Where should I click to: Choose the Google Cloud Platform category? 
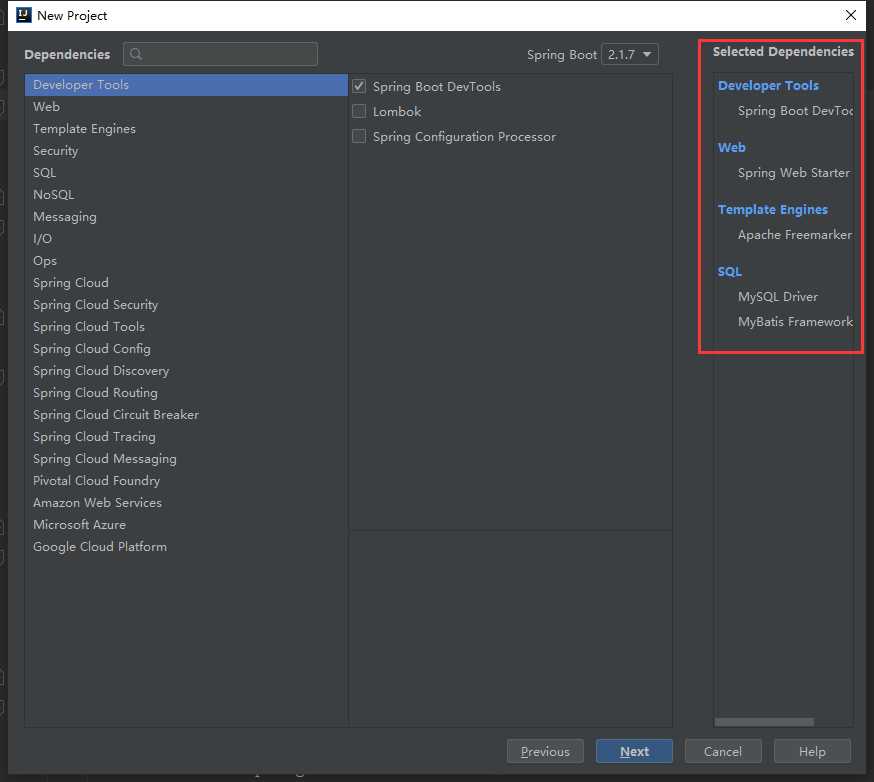click(186, 547)
